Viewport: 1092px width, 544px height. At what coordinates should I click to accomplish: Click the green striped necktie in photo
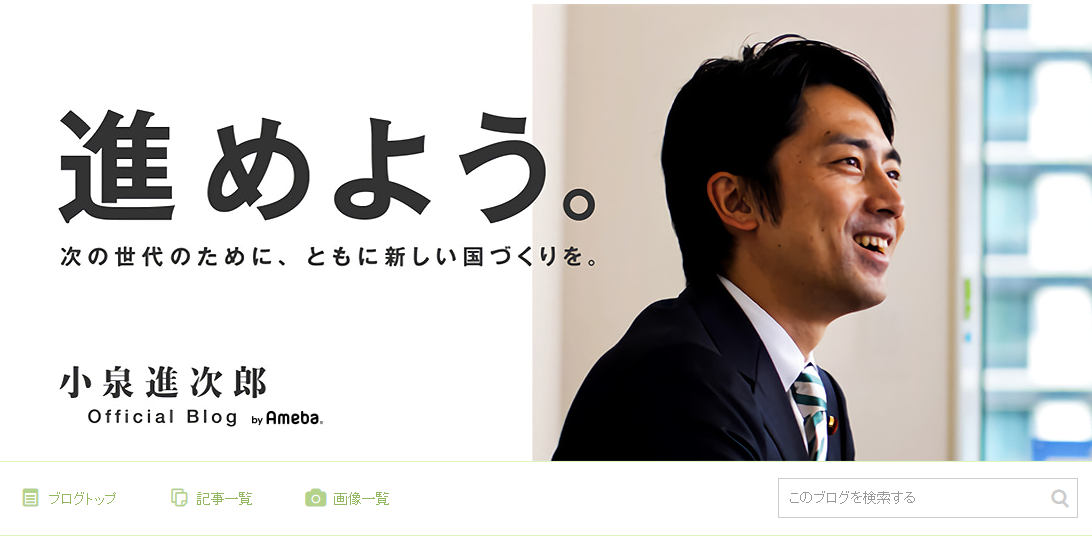[811, 411]
